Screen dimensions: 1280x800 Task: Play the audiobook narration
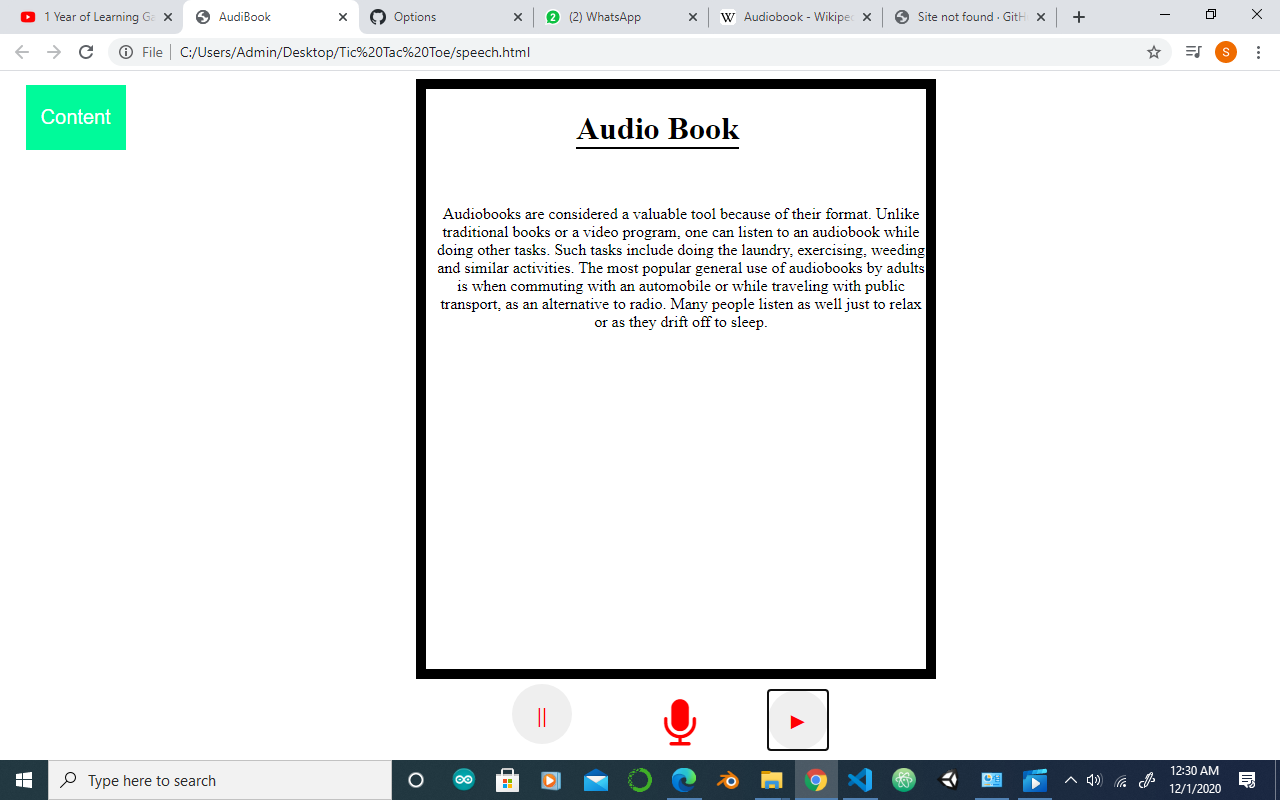[798, 720]
